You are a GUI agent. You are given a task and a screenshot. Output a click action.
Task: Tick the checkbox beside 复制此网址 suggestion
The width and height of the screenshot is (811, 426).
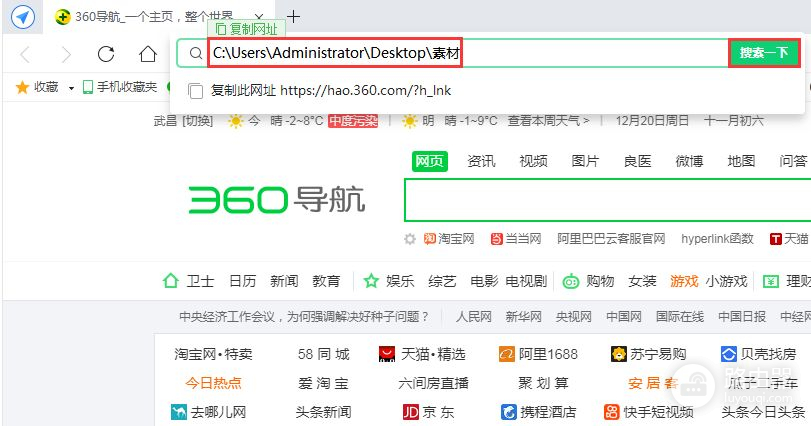click(x=196, y=91)
